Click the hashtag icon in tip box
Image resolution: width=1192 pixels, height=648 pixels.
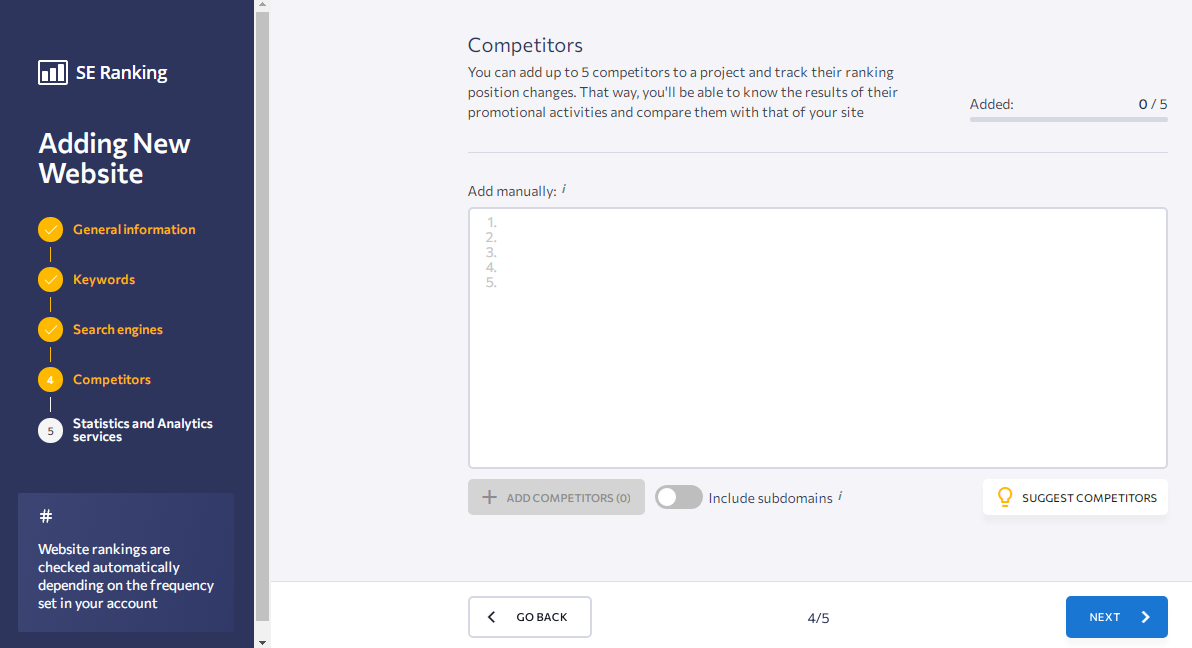[x=46, y=516]
